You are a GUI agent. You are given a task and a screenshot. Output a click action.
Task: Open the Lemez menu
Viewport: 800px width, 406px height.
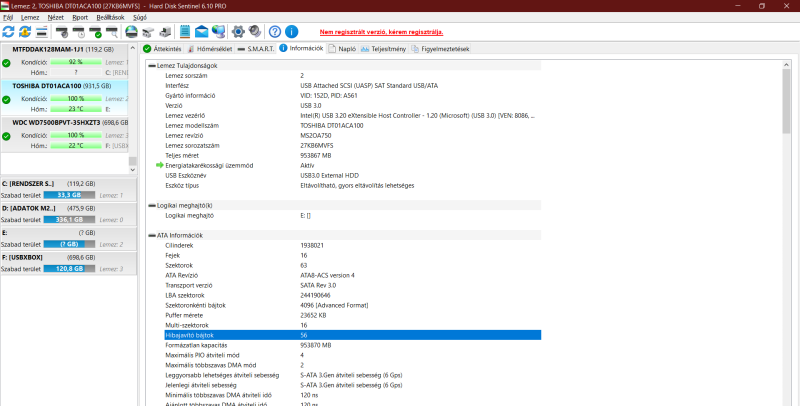[x=30, y=17]
